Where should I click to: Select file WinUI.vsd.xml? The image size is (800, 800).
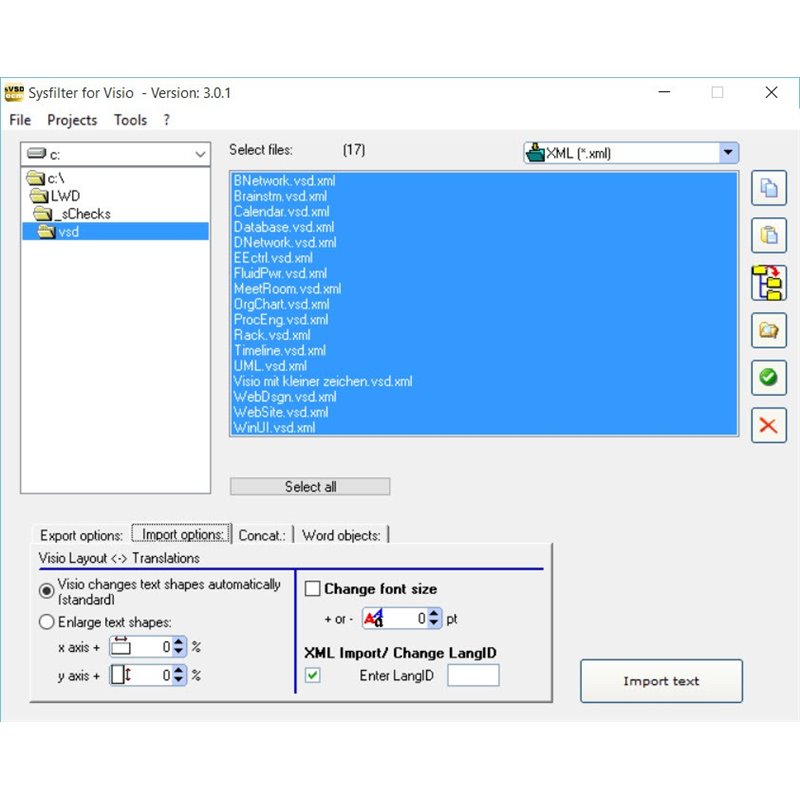click(x=484, y=428)
